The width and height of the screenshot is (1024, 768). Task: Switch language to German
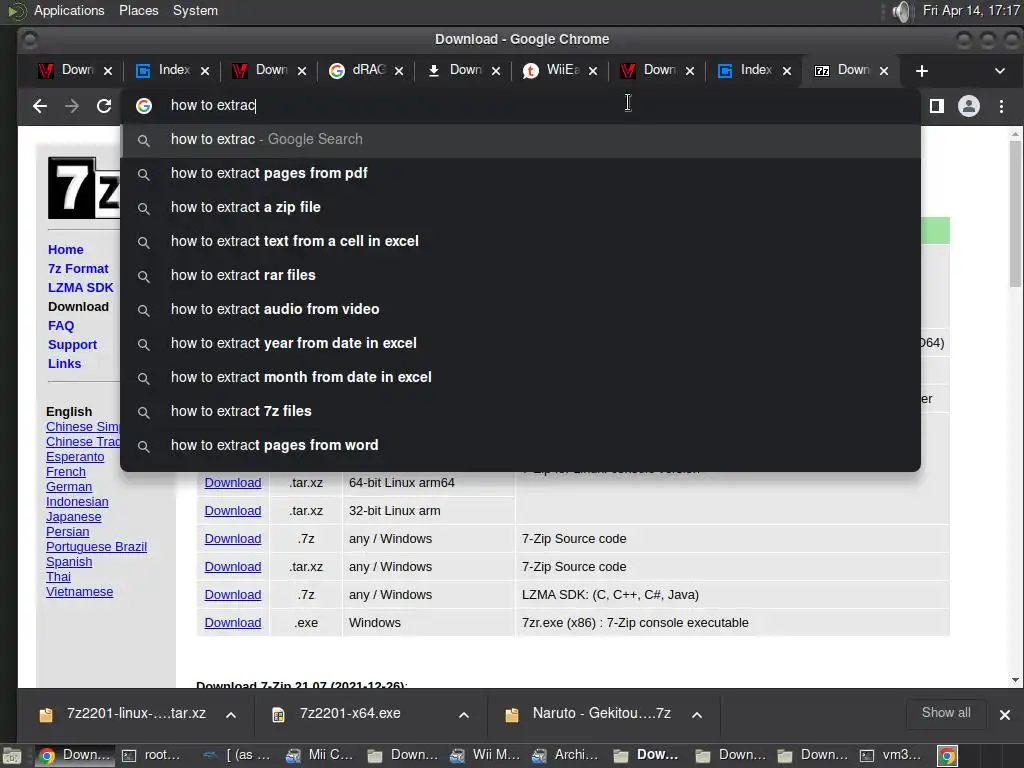point(69,487)
